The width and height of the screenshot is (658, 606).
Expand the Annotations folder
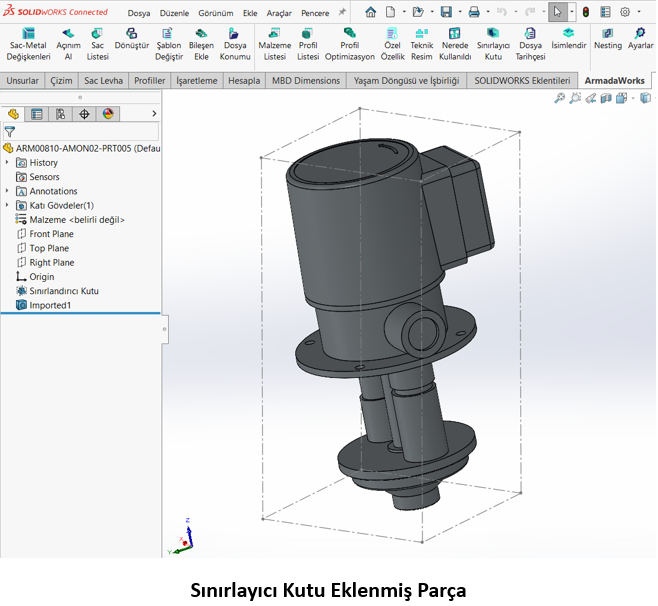pos(8,191)
